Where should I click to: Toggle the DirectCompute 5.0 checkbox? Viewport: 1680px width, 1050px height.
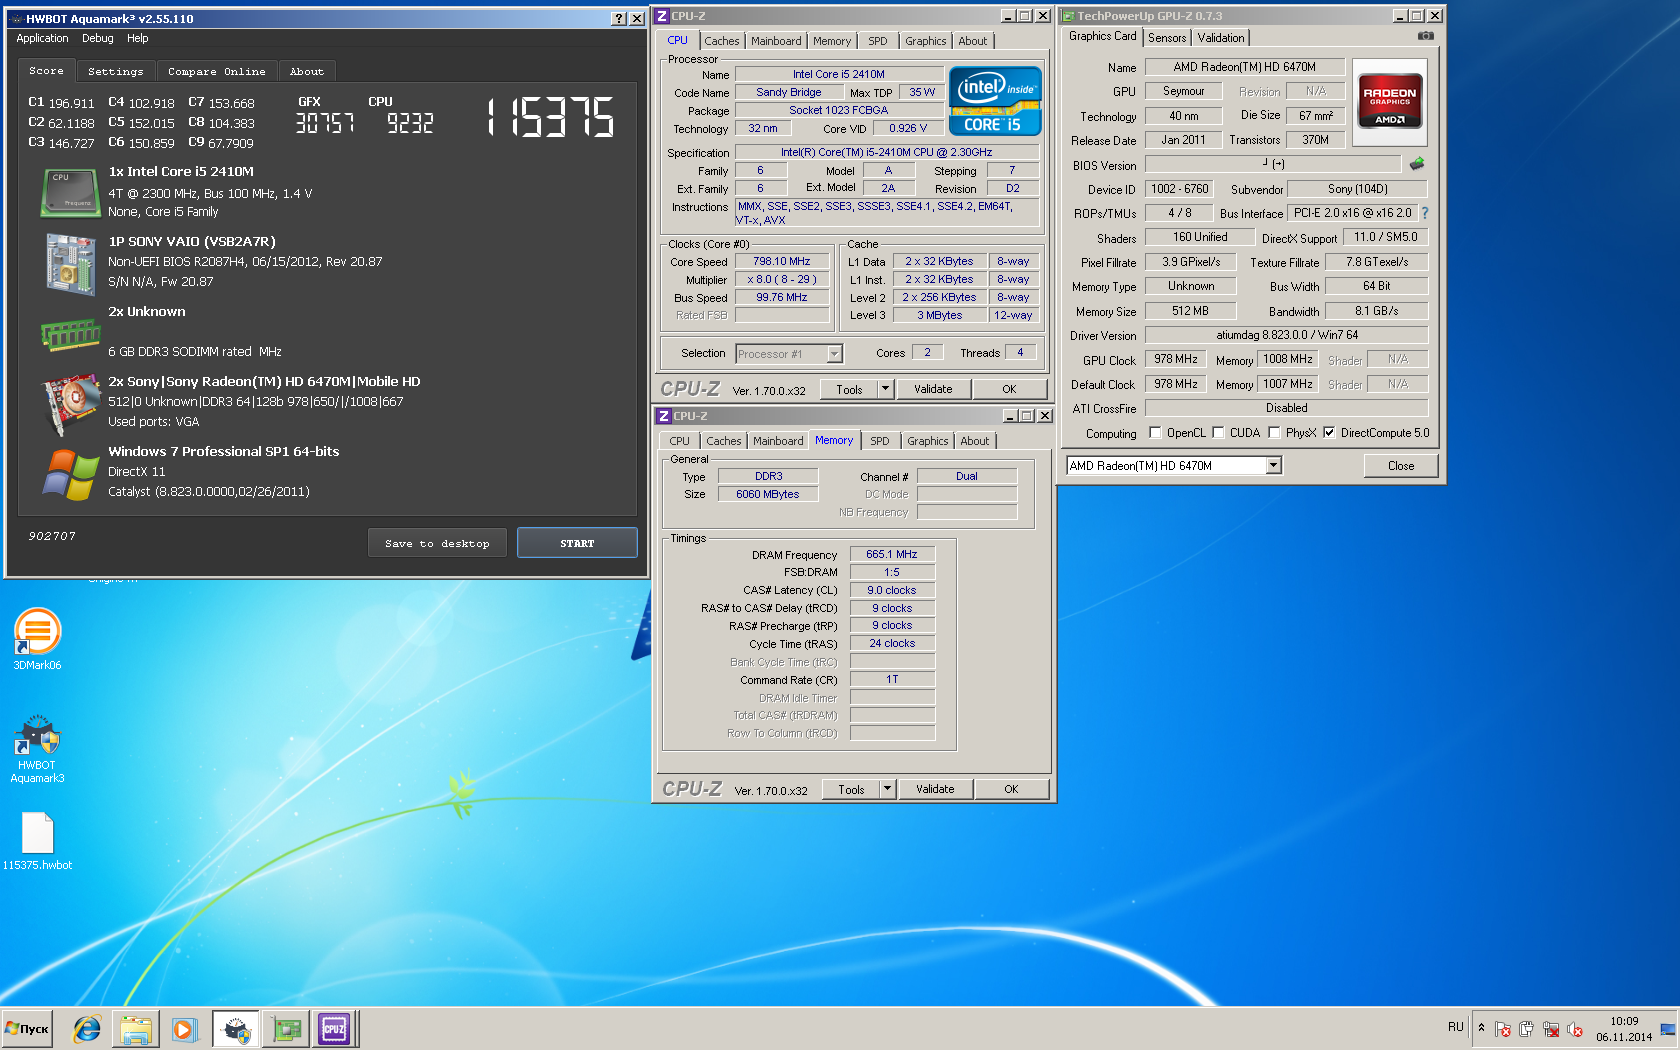point(1329,433)
